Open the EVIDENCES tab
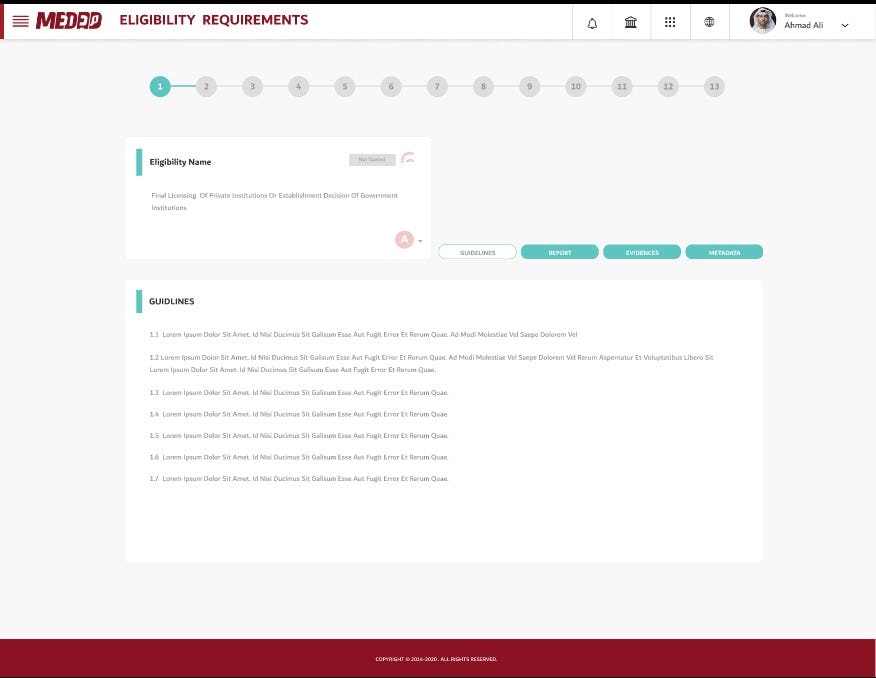The image size is (876, 678). (x=641, y=252)
